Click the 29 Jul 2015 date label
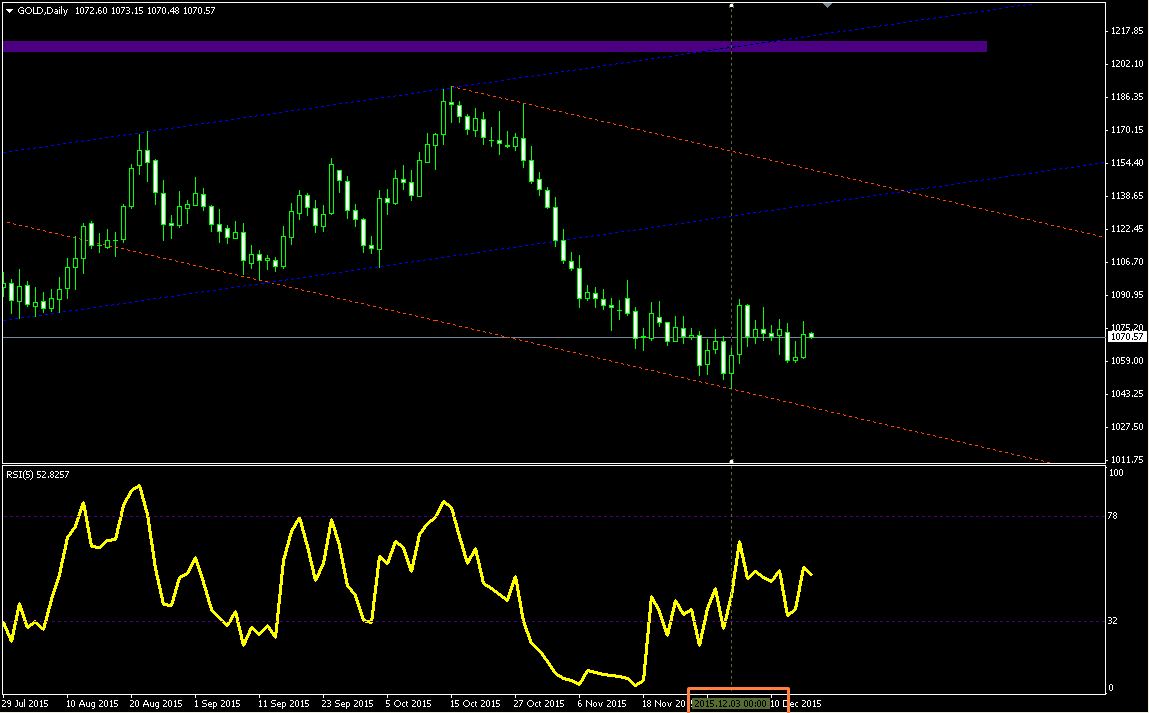Screen dimensions: 1149x713 pos(26,703)
